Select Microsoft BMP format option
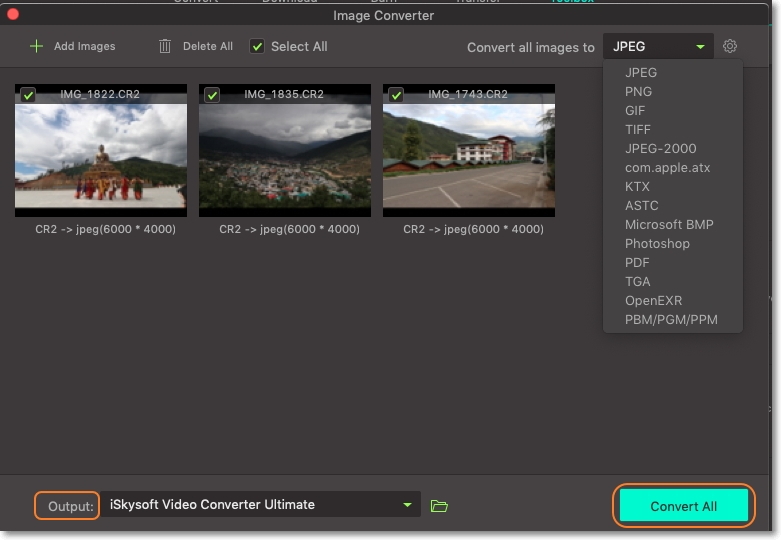 coord(669,225)
